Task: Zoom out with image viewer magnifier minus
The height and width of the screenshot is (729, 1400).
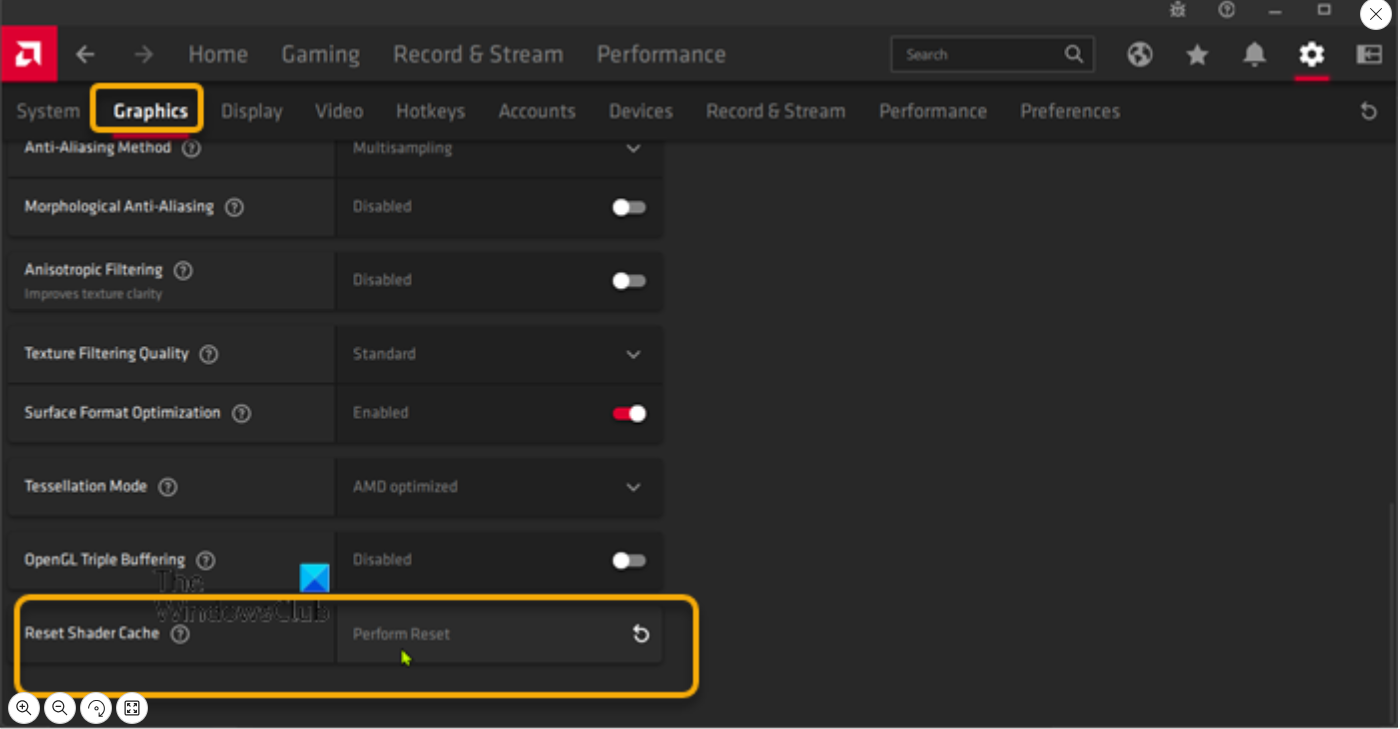Action: click(60, 708)
